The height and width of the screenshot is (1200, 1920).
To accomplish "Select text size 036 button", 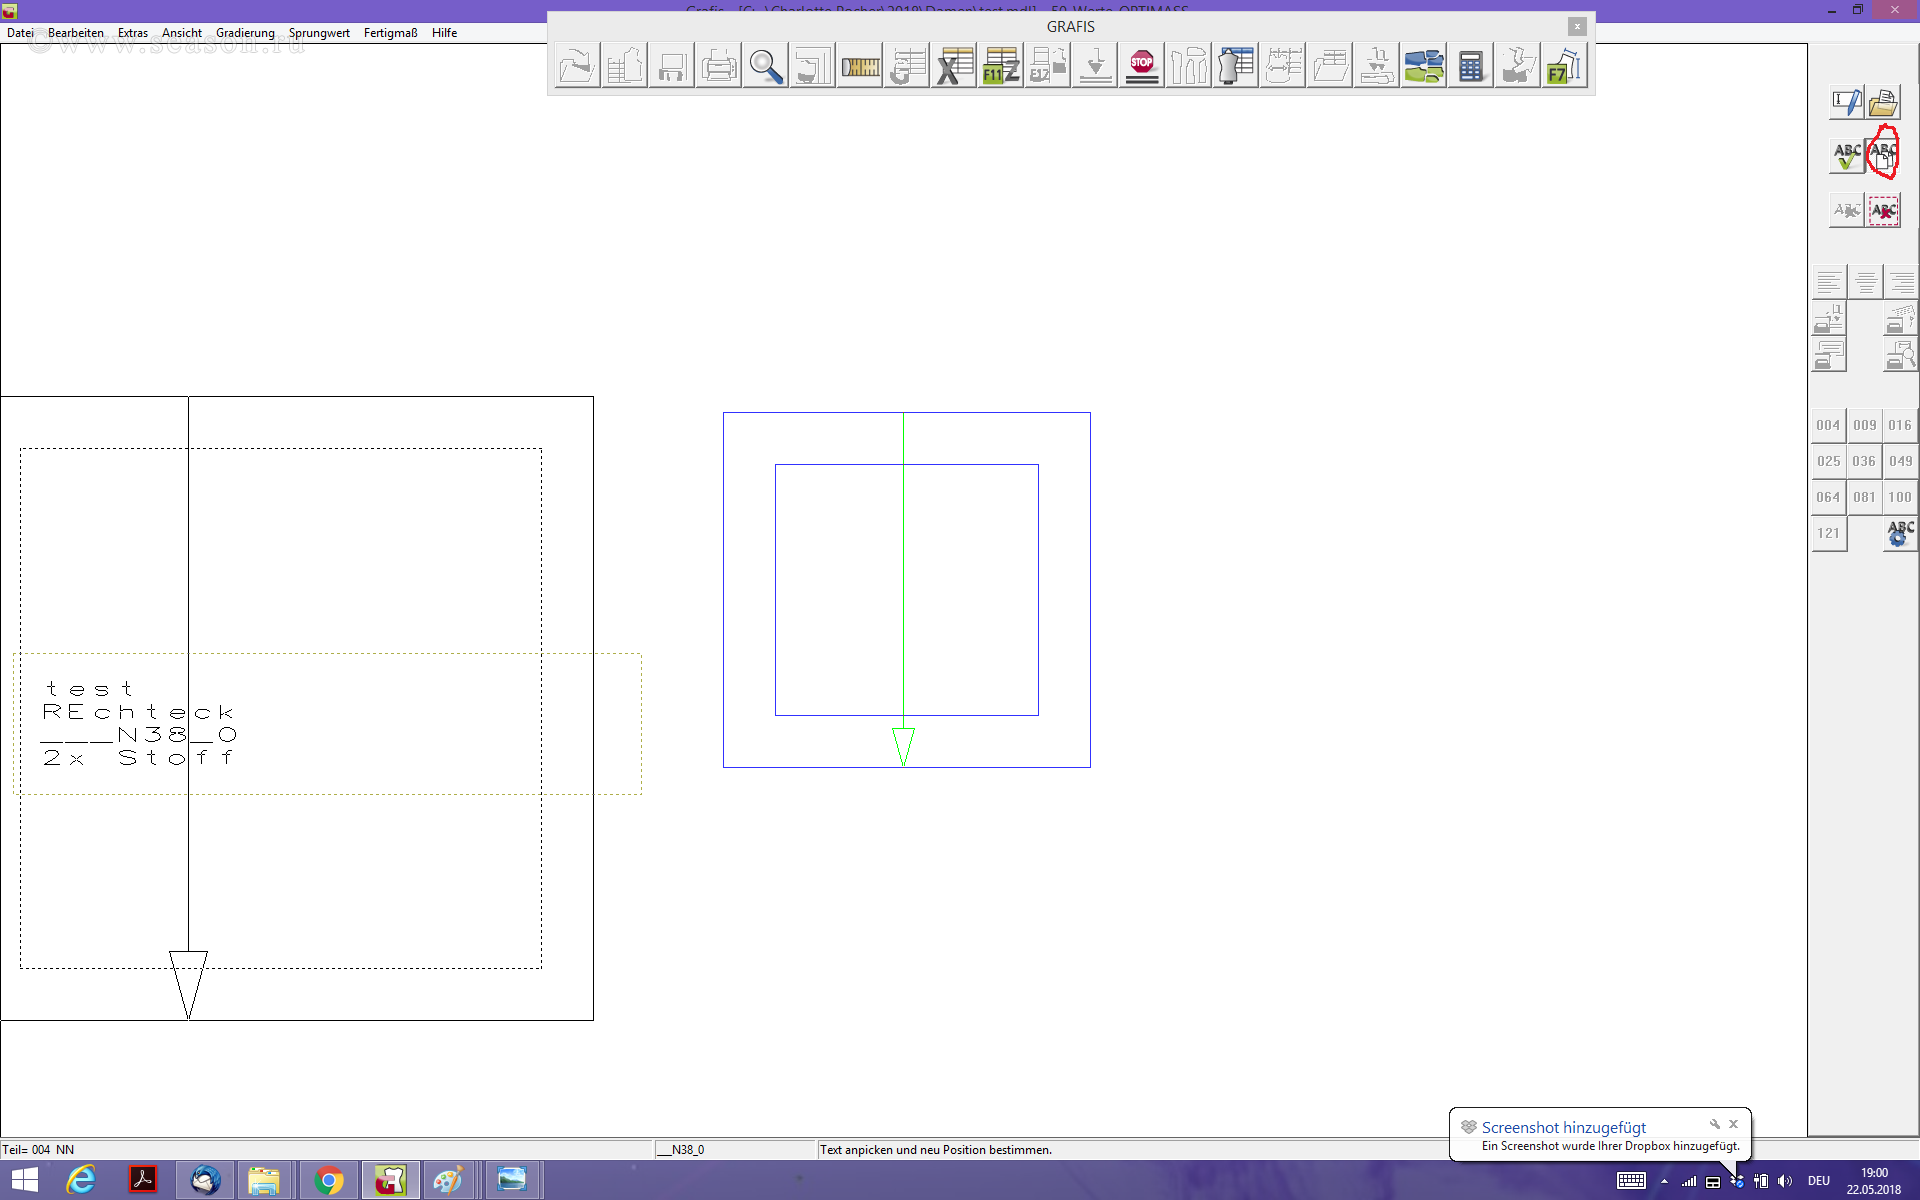I will click(x=1864, y=461).
